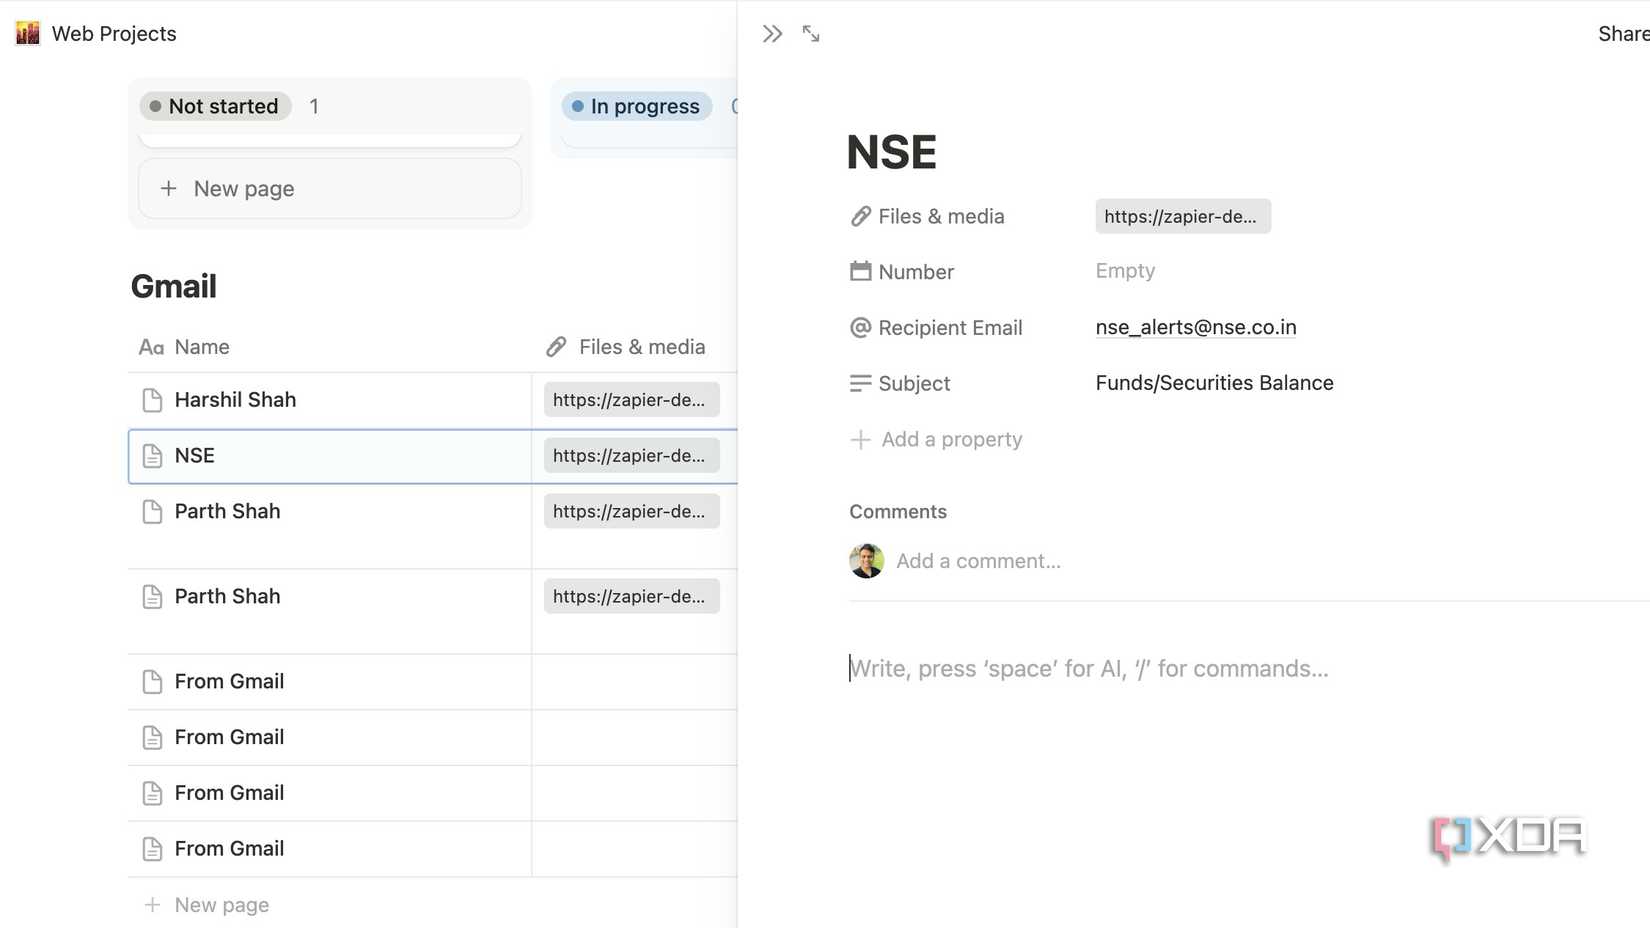Viewport: 1650px width, 928px height.
Task: Select Add a property
Action: (936, 439)
